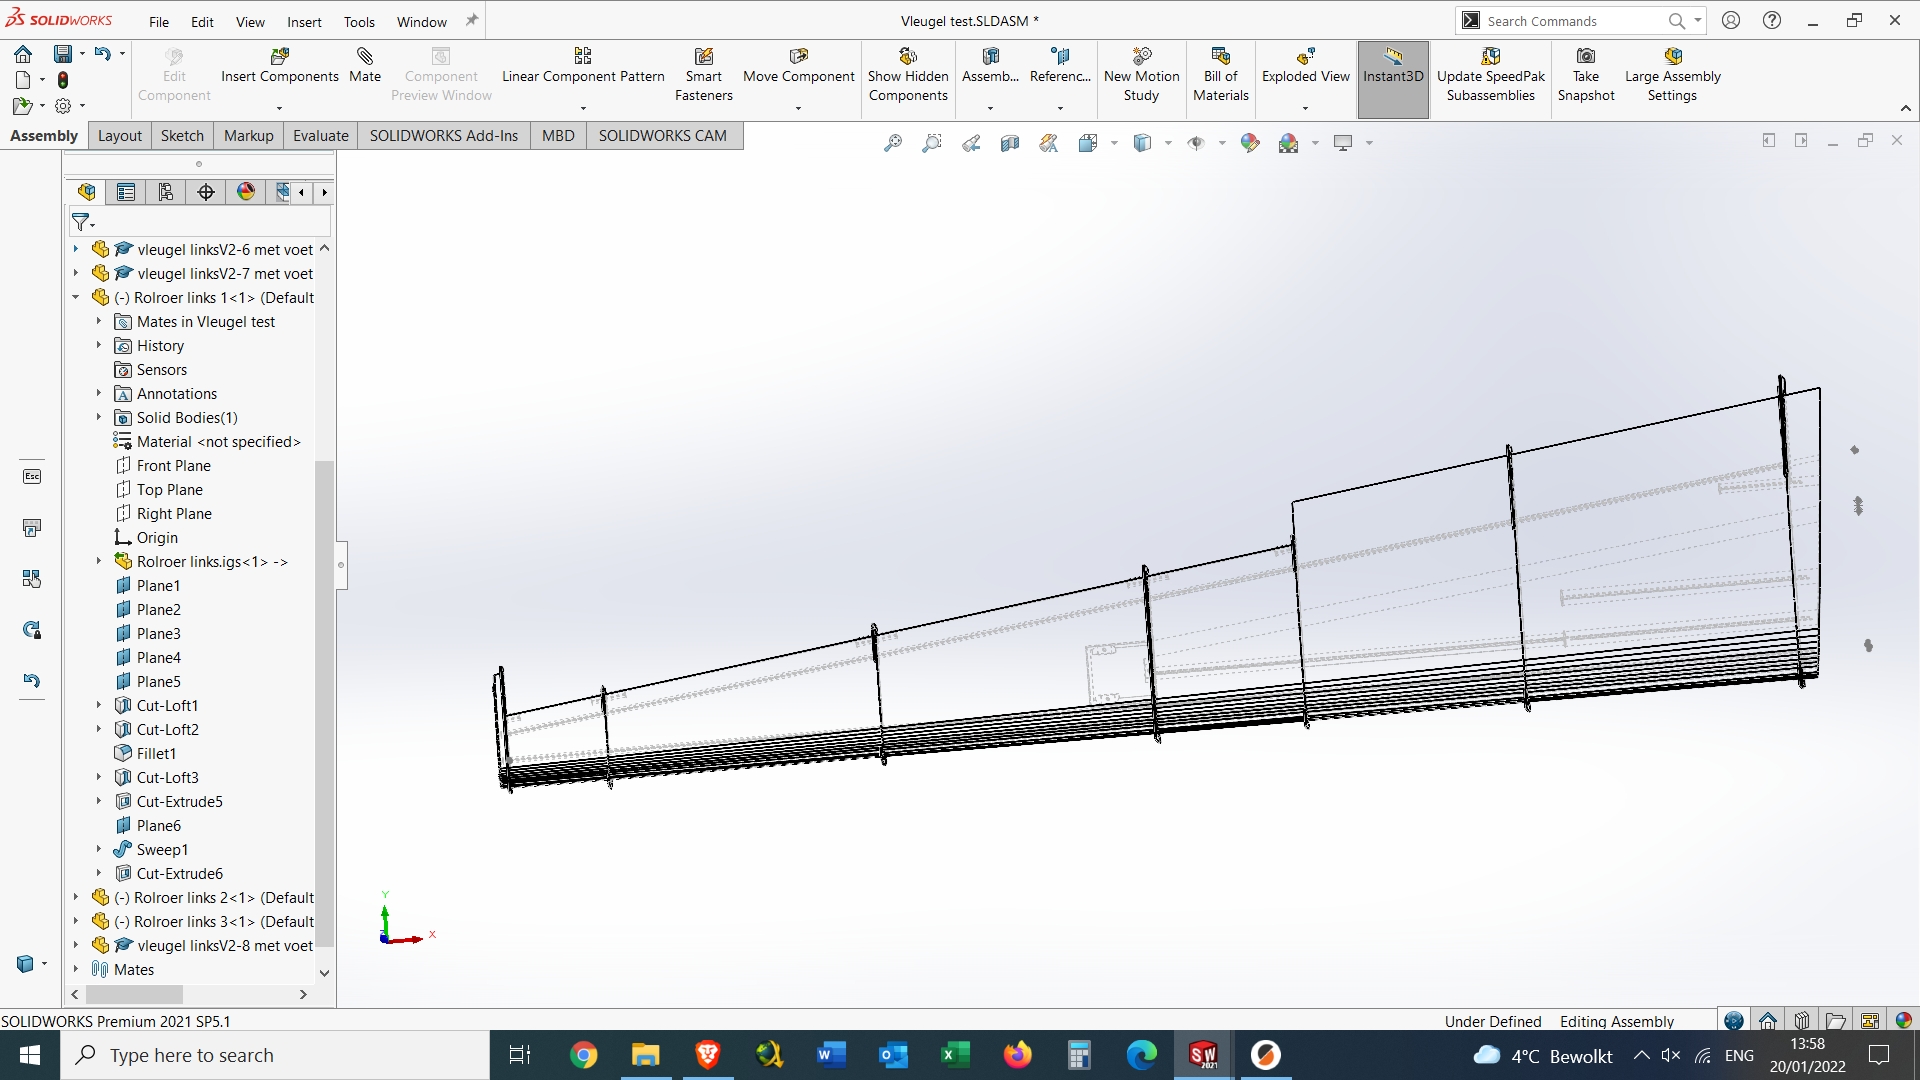Image resolution: width=1920 pixels, height=1080 pixels.
Task: Expand Rolroer links 2<1> component
Action: [76, 898]
